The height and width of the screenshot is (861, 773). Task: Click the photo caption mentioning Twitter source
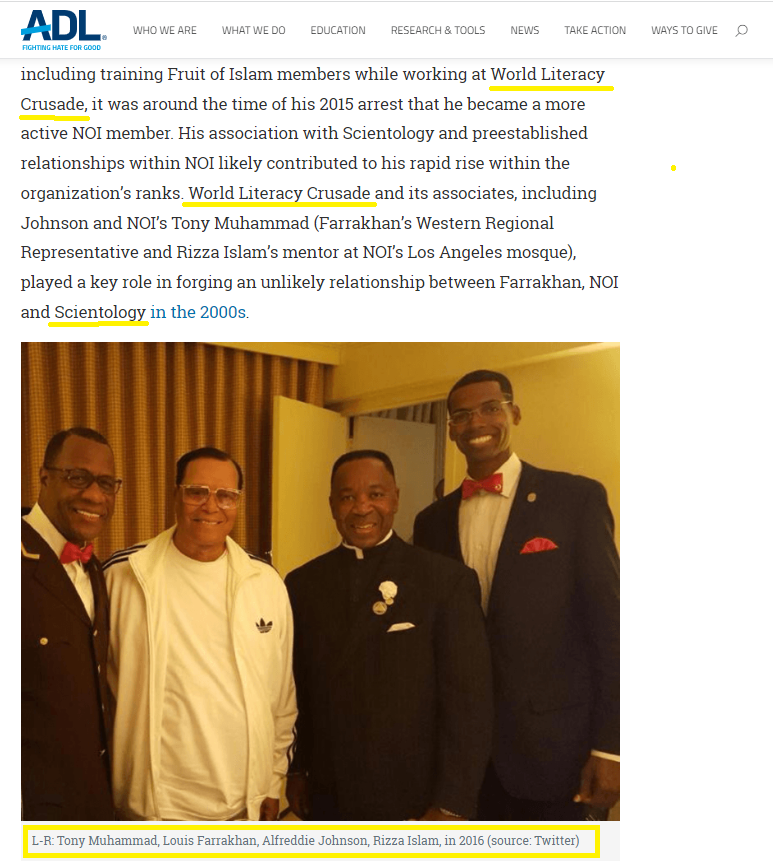[x=305, y=841]
